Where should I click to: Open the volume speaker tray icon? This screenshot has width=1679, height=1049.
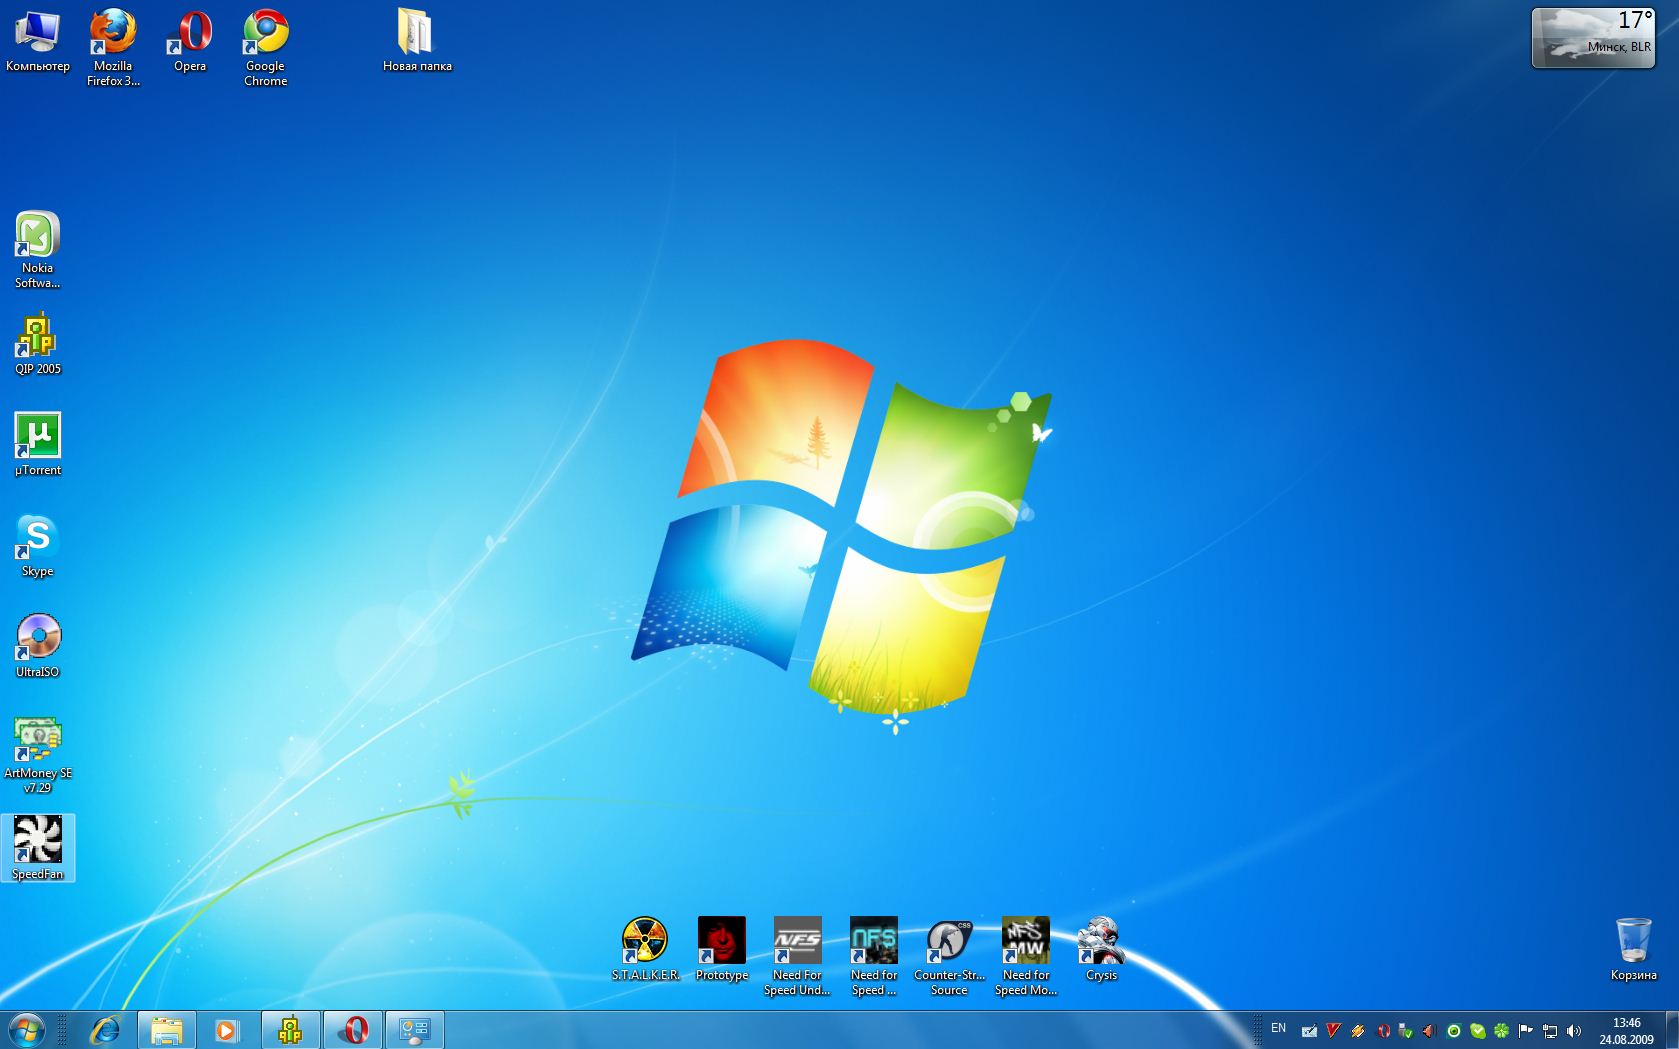click(1574, 1031)
